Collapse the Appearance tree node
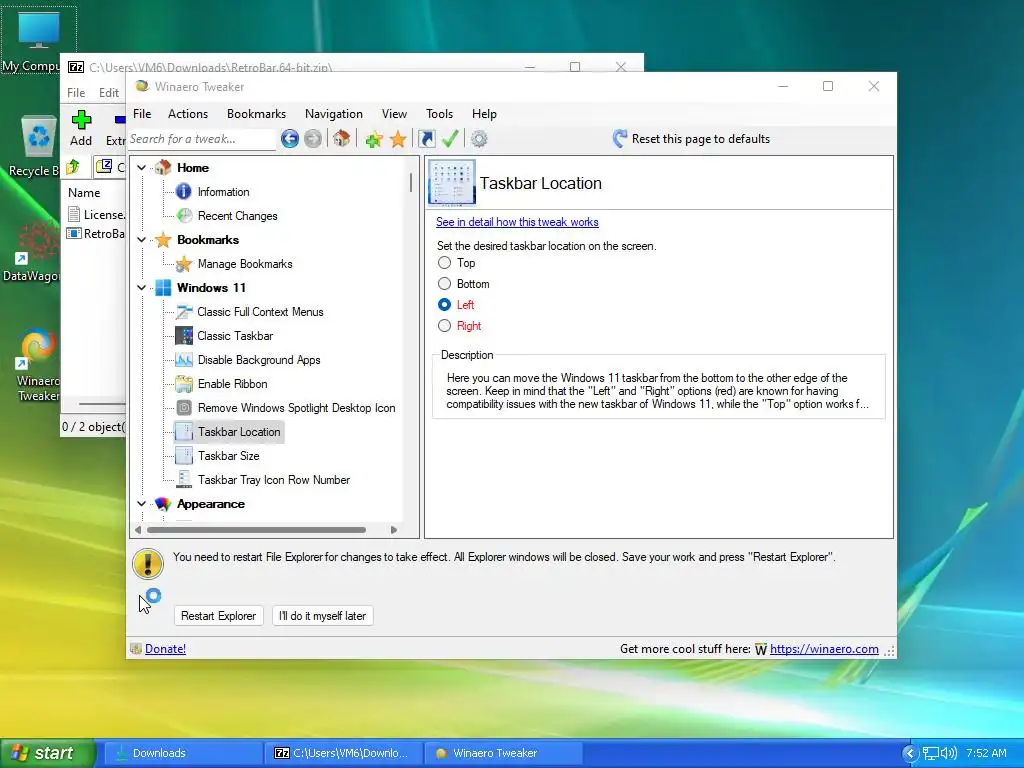The width and height of the screenshot is (1024, 768). coord(142,504)
